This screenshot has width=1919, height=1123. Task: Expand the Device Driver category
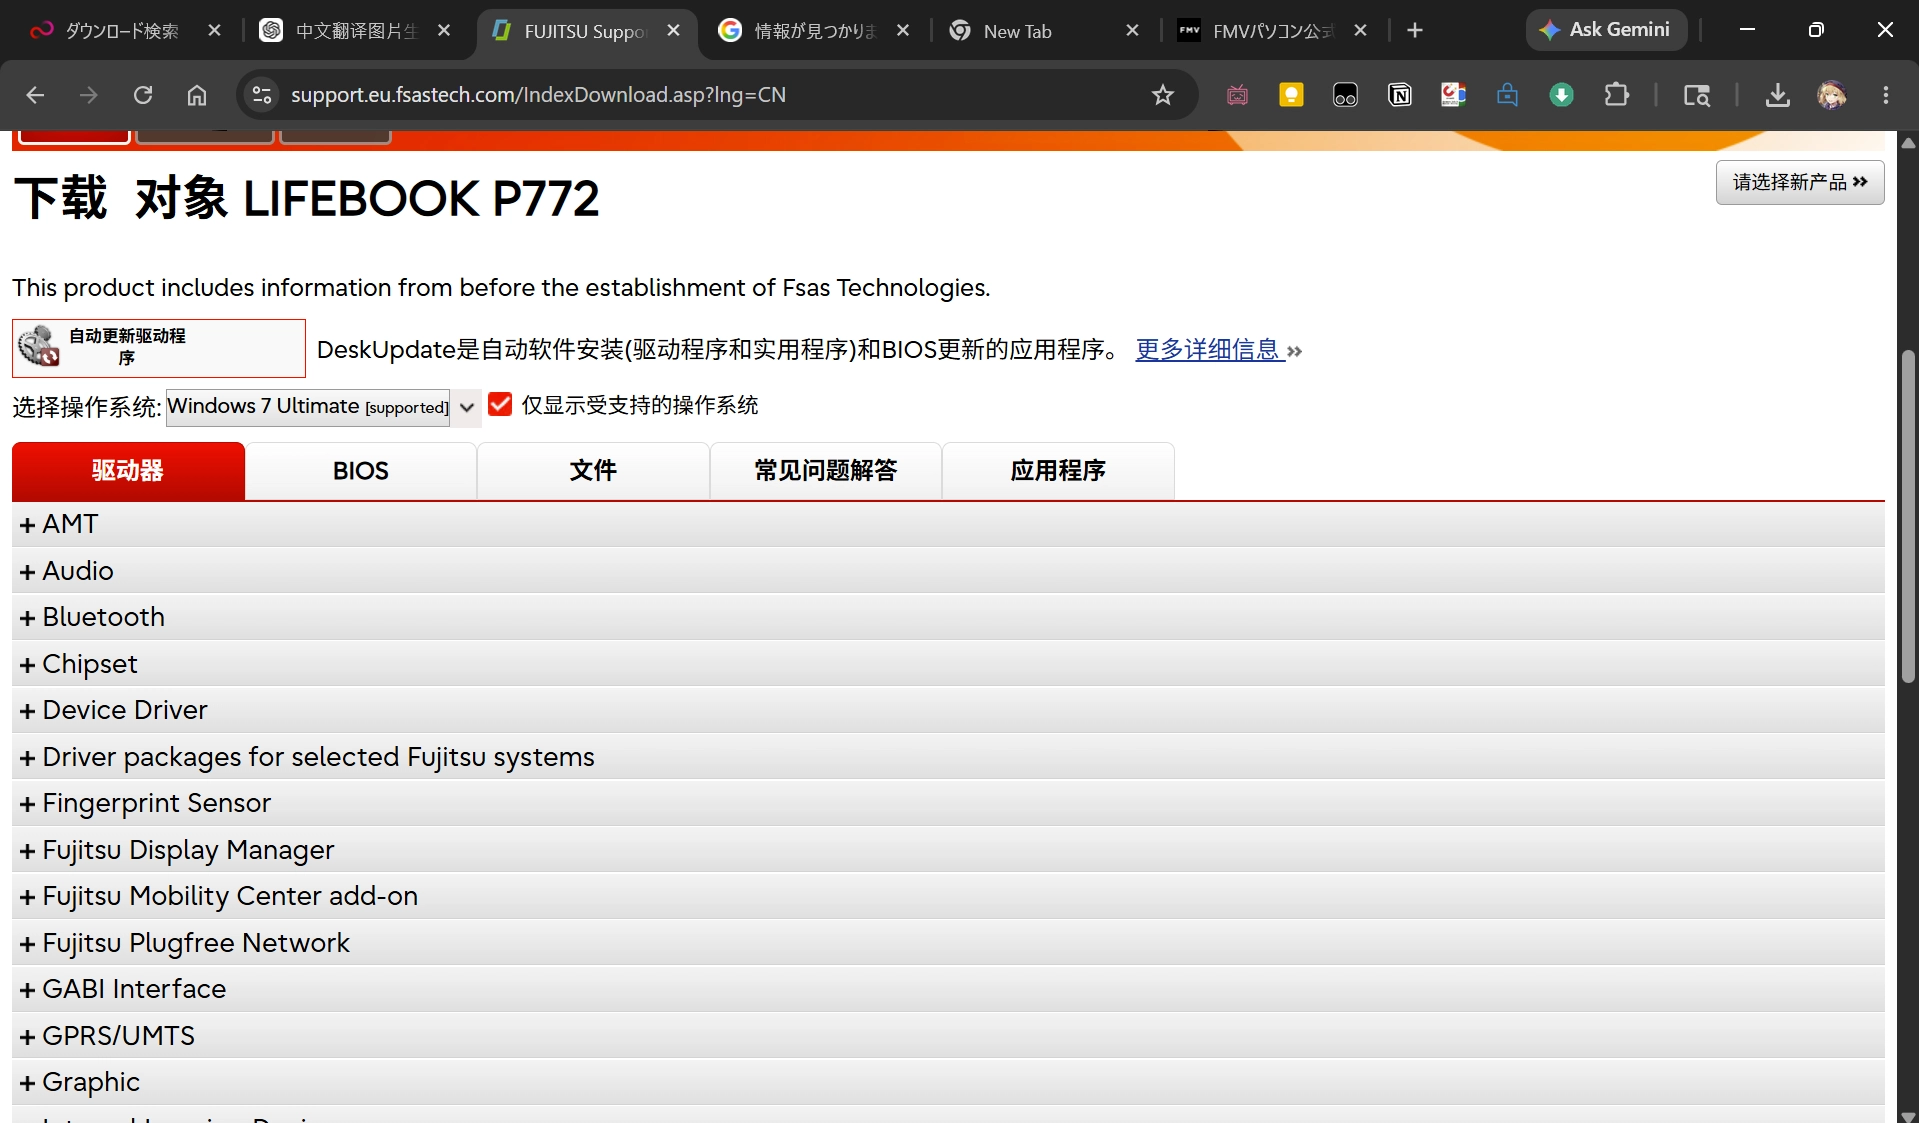(x=948, y=710)
